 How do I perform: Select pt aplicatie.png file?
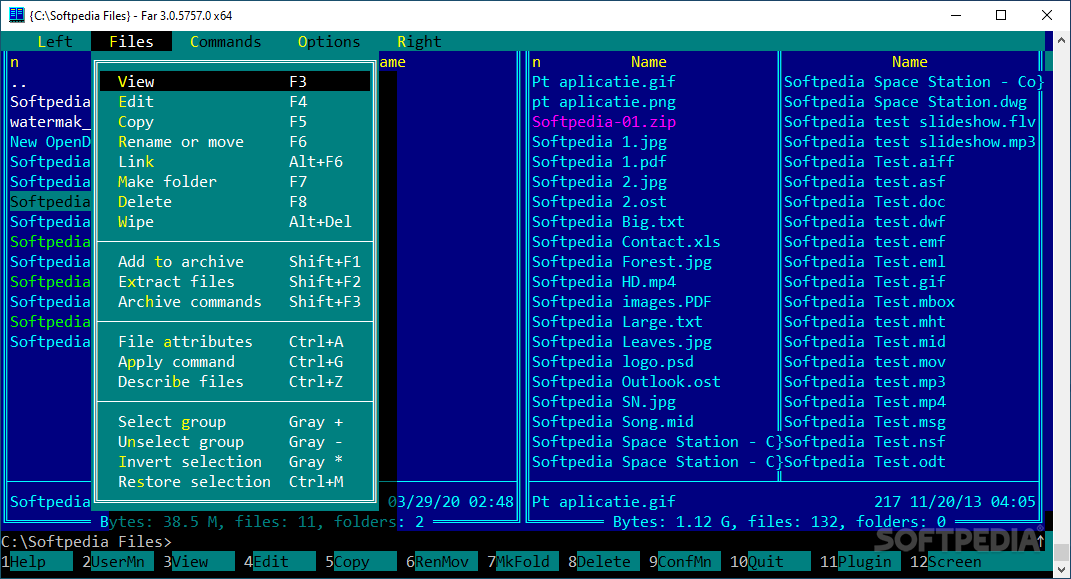(604, 102)
